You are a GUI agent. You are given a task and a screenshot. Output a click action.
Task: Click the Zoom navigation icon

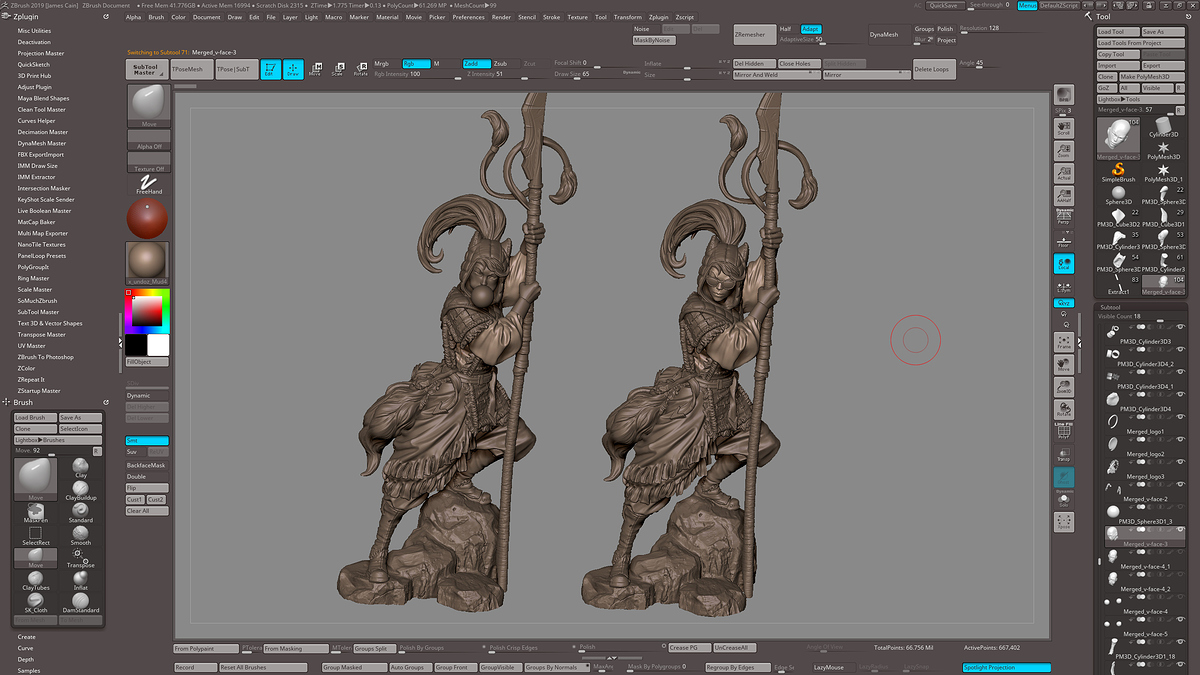click(1064, 150)
